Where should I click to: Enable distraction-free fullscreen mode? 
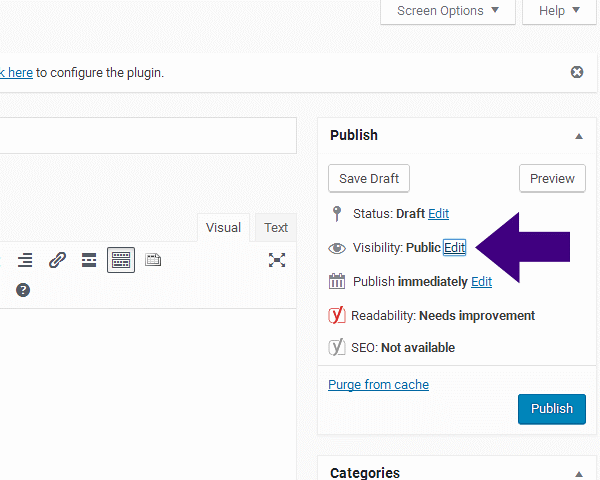(277, 260)
